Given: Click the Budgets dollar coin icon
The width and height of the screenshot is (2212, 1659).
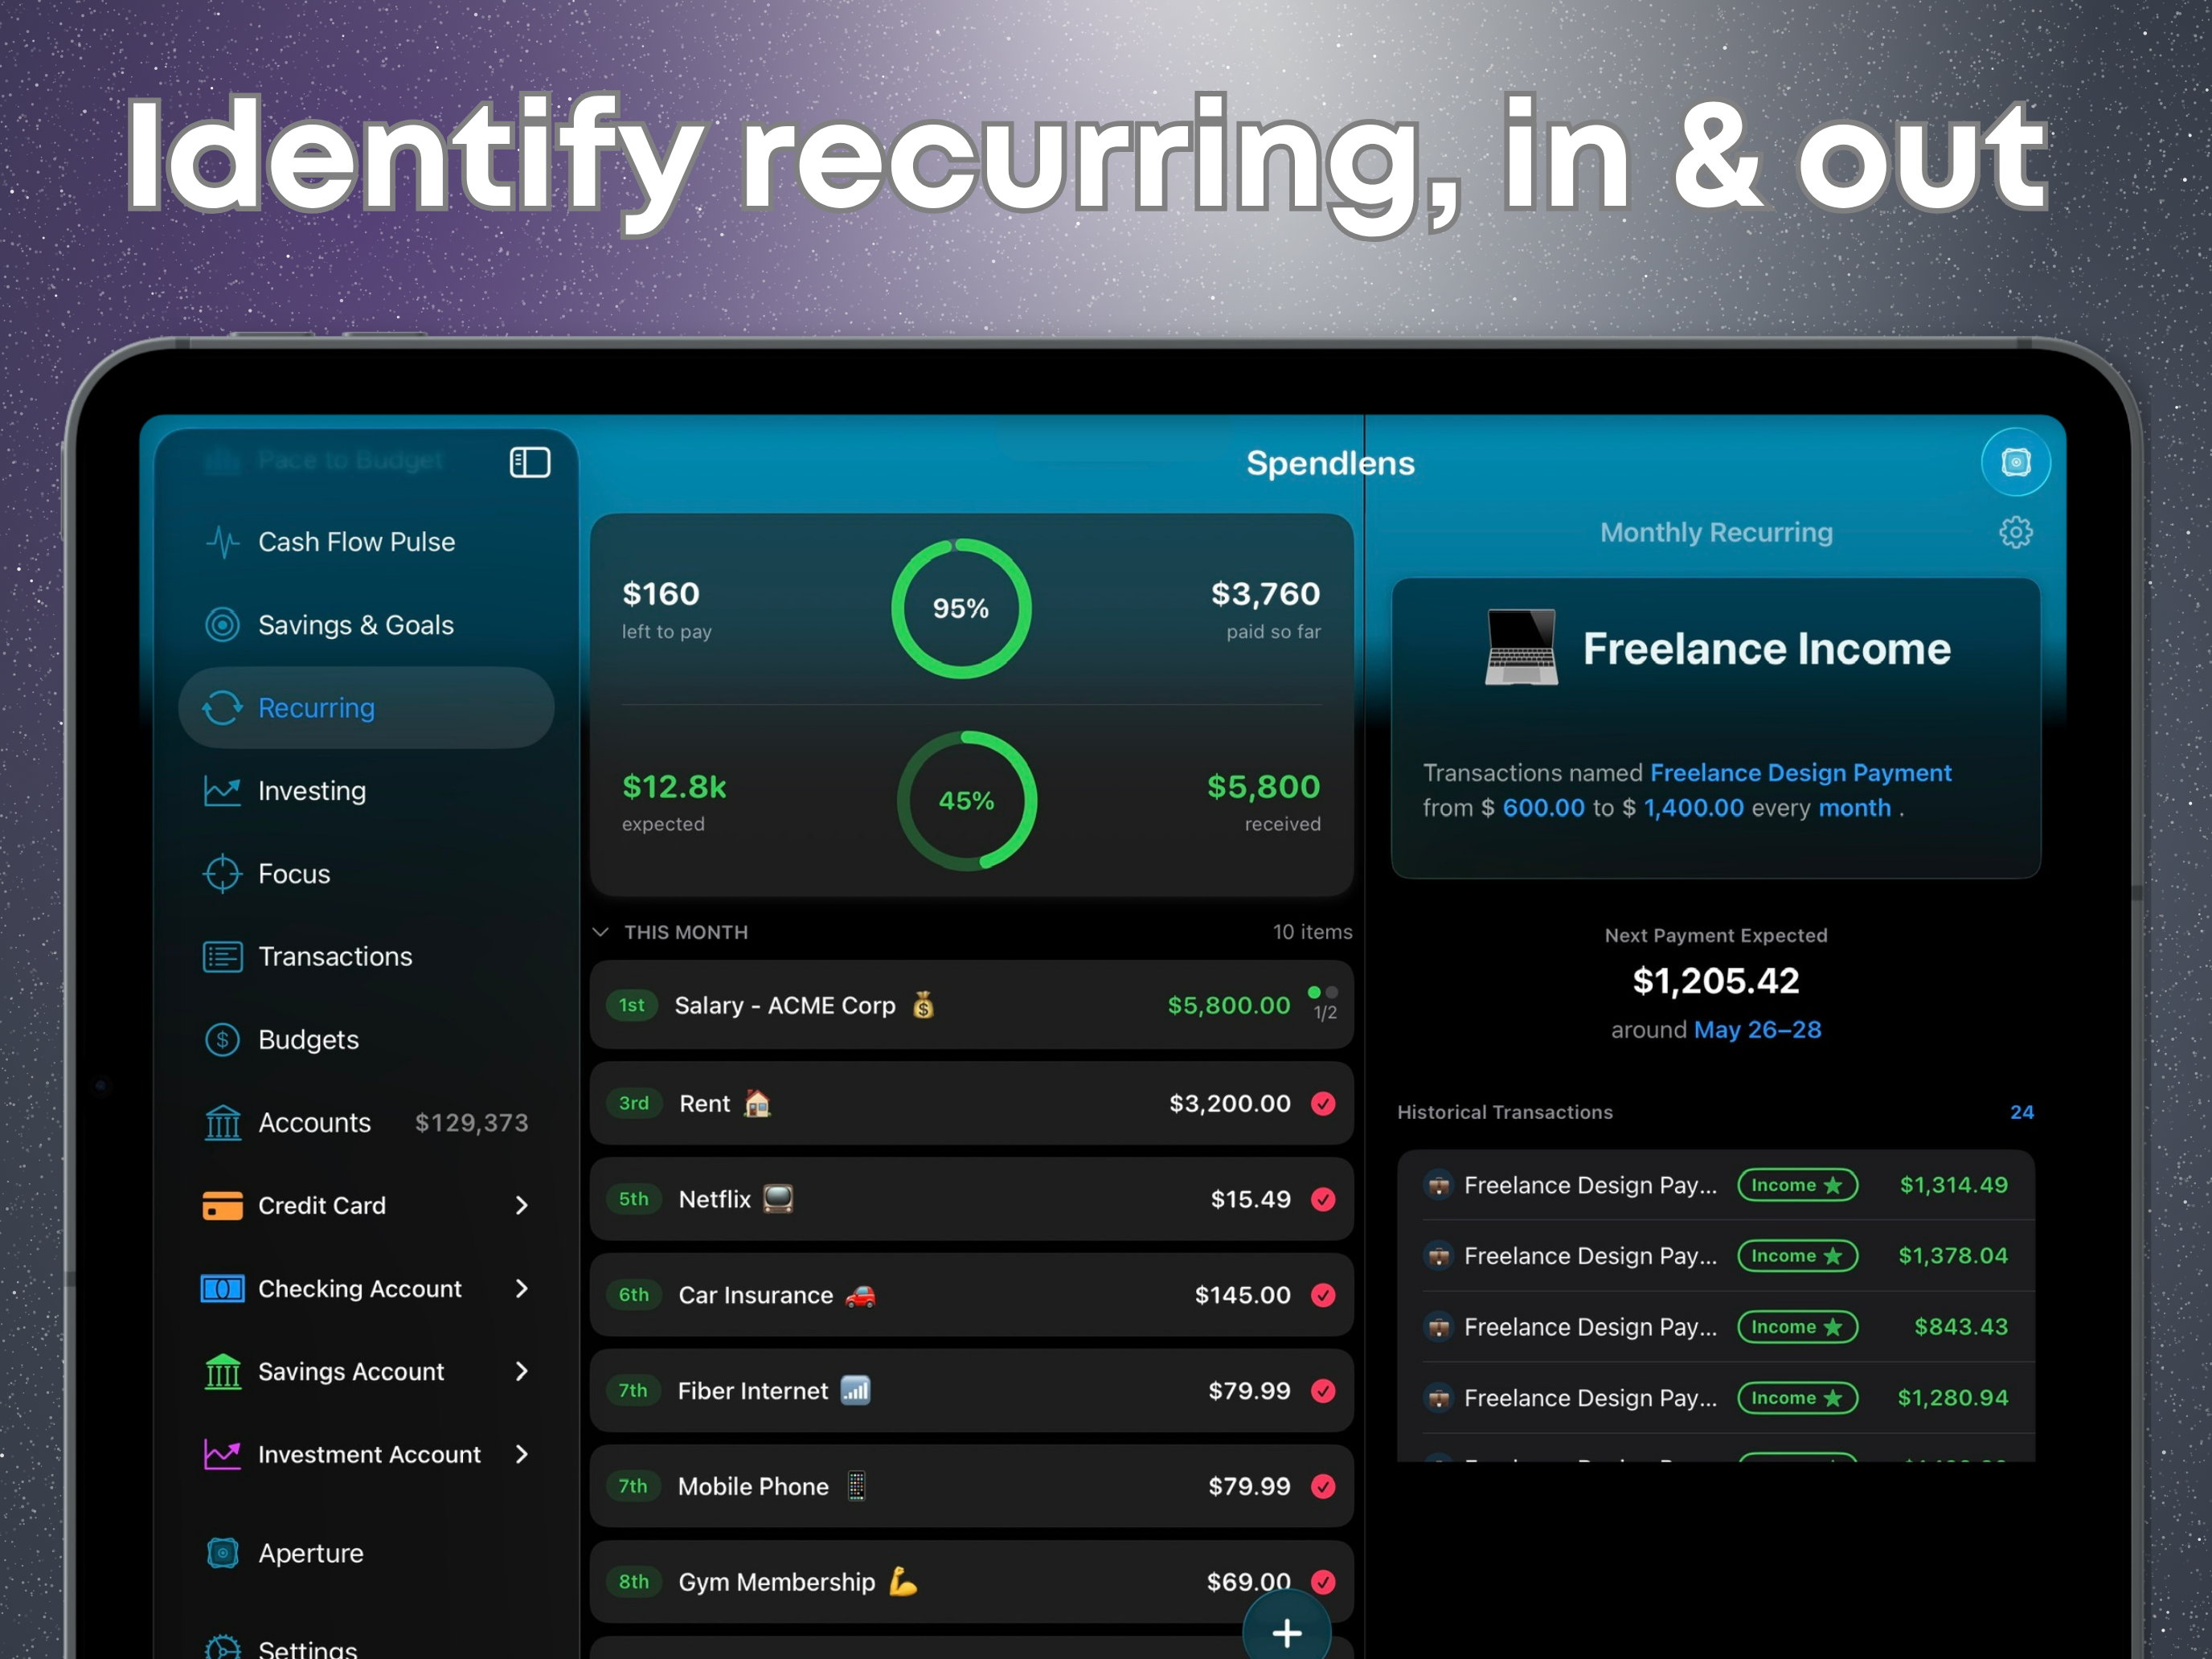Looking at the screenshot, I should (222, 1040).
